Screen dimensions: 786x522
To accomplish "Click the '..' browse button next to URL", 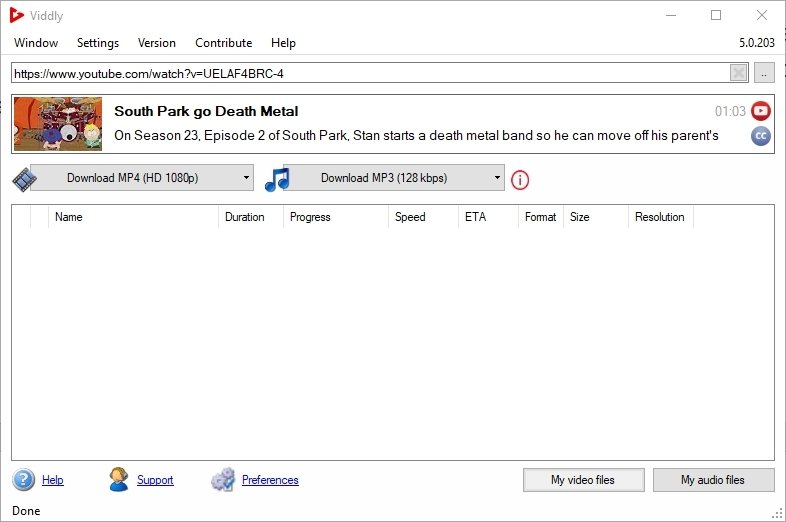I will pos(764,73).
